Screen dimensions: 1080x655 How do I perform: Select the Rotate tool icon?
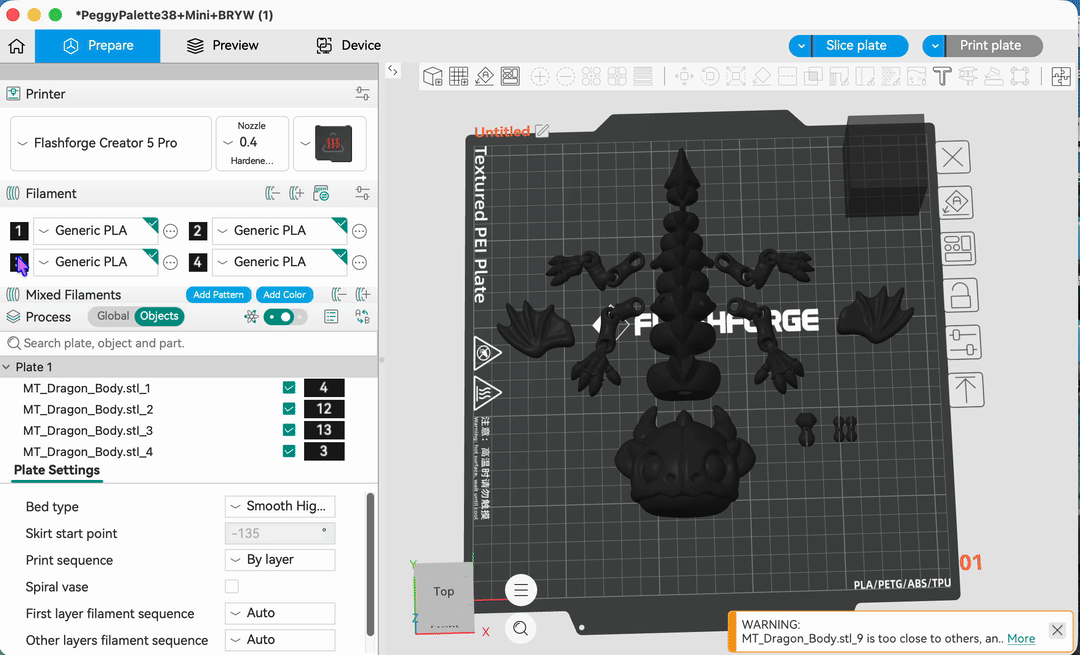point(709,76)
